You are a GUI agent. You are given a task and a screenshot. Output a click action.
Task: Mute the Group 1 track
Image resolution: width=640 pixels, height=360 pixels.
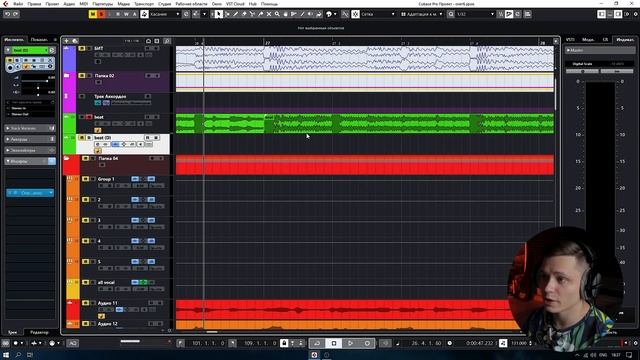tap(85, 179)
